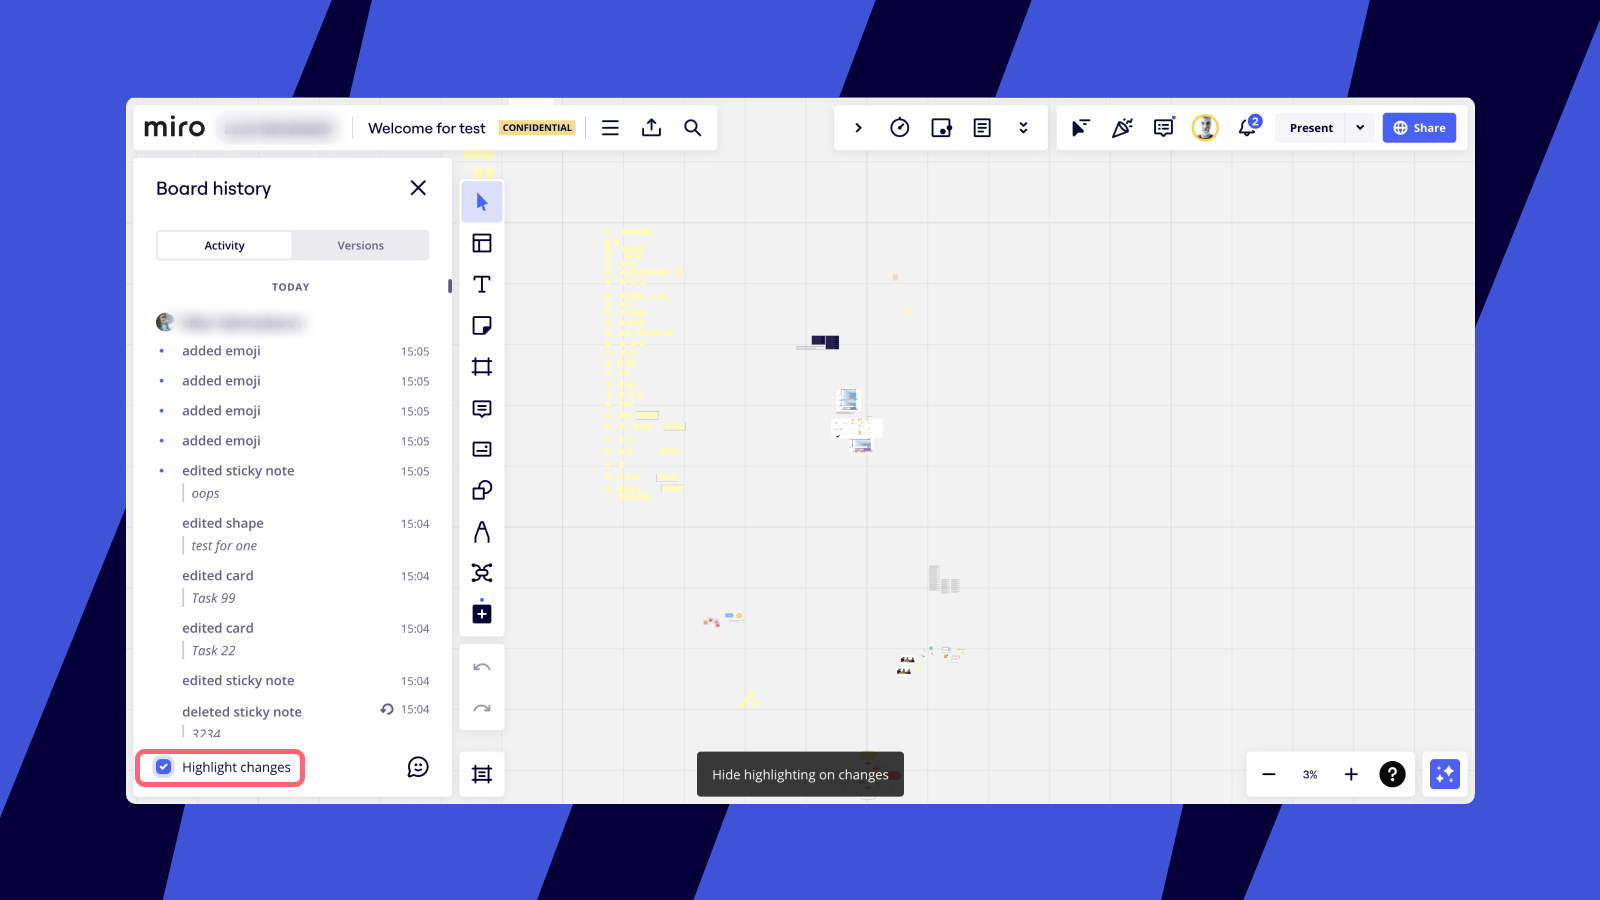Image resolution: width=1600 pixels, height=900 pixels.
Task: Open the Templates tool
Action: click(482, 243)
